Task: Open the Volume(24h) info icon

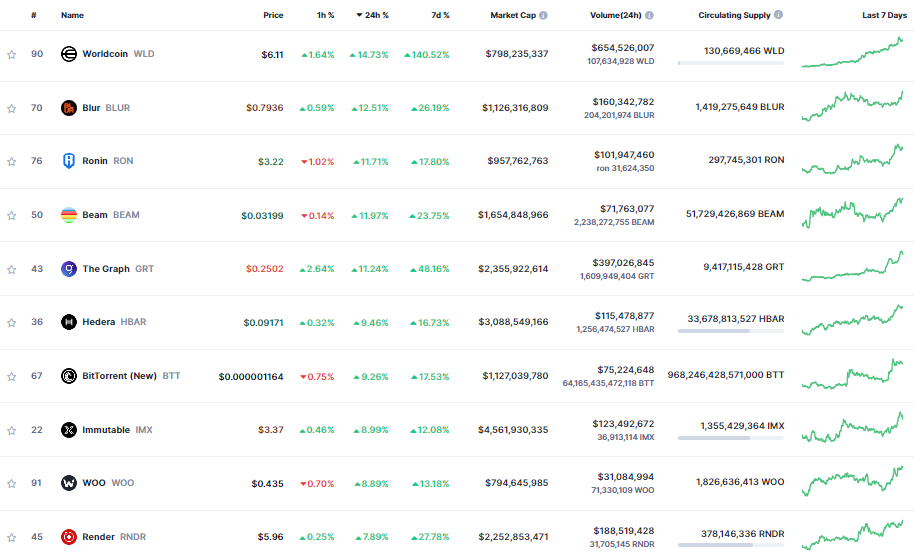Action: 650,16
